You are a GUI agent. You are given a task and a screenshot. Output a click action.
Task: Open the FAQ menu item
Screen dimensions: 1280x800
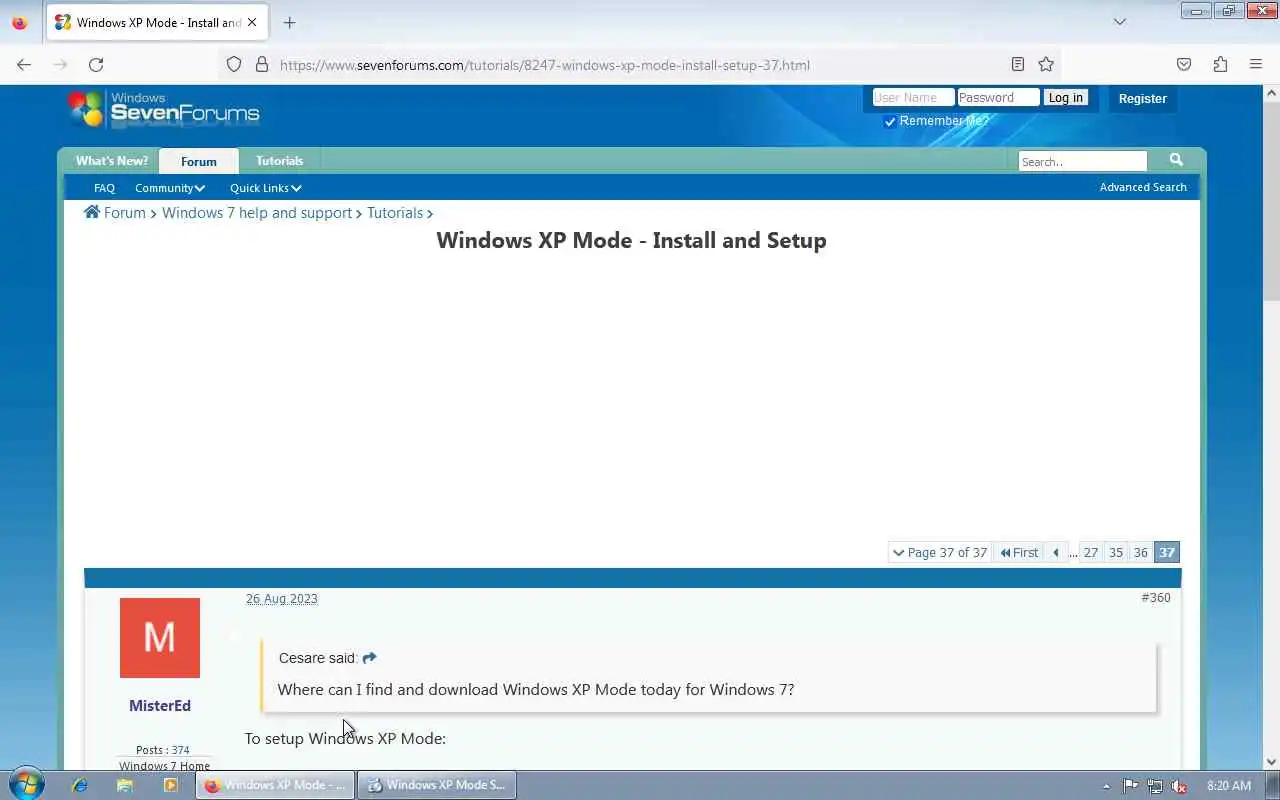[x=104, y=188]
